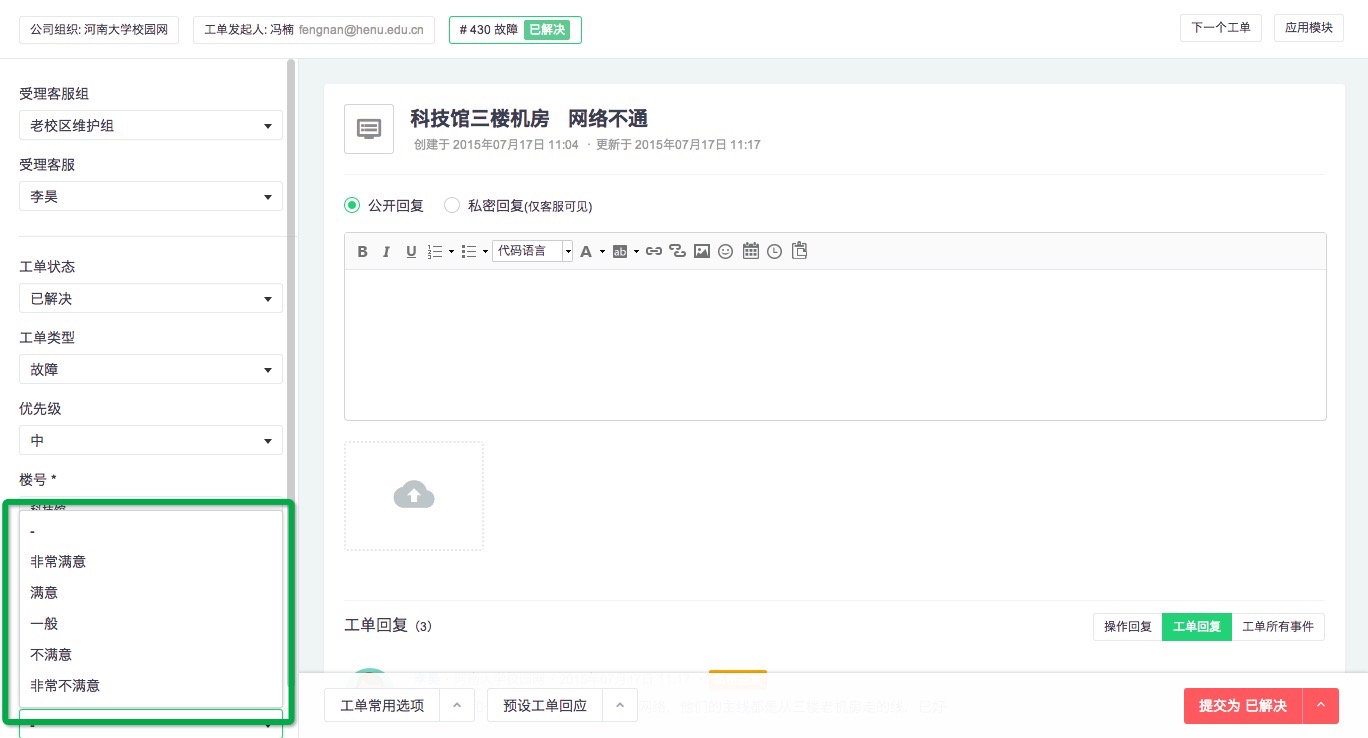Toggle italic formatting in reply editor
Screen dimensions: 1368x738
coord(386,251)
